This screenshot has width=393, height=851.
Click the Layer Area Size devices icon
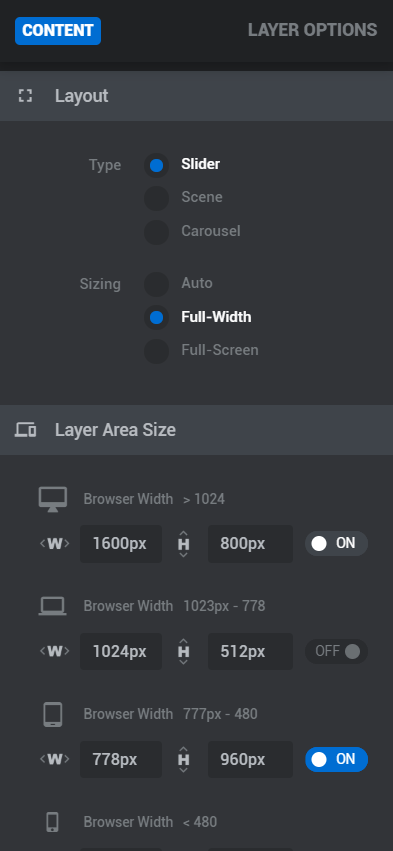25,430
